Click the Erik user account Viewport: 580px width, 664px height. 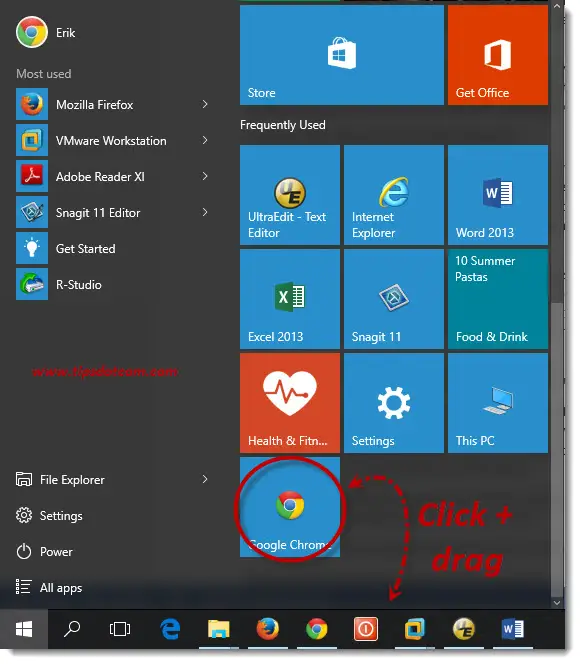46,33
